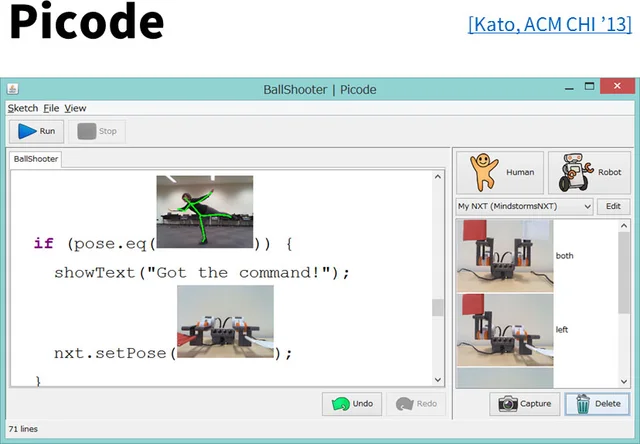Open the My NXT (MindstormsNXT) dropdown

tap(524, 206)
